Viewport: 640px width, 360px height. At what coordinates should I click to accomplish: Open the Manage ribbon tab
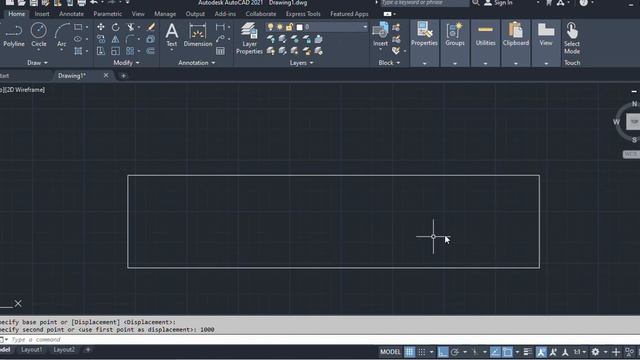(165, 14)
